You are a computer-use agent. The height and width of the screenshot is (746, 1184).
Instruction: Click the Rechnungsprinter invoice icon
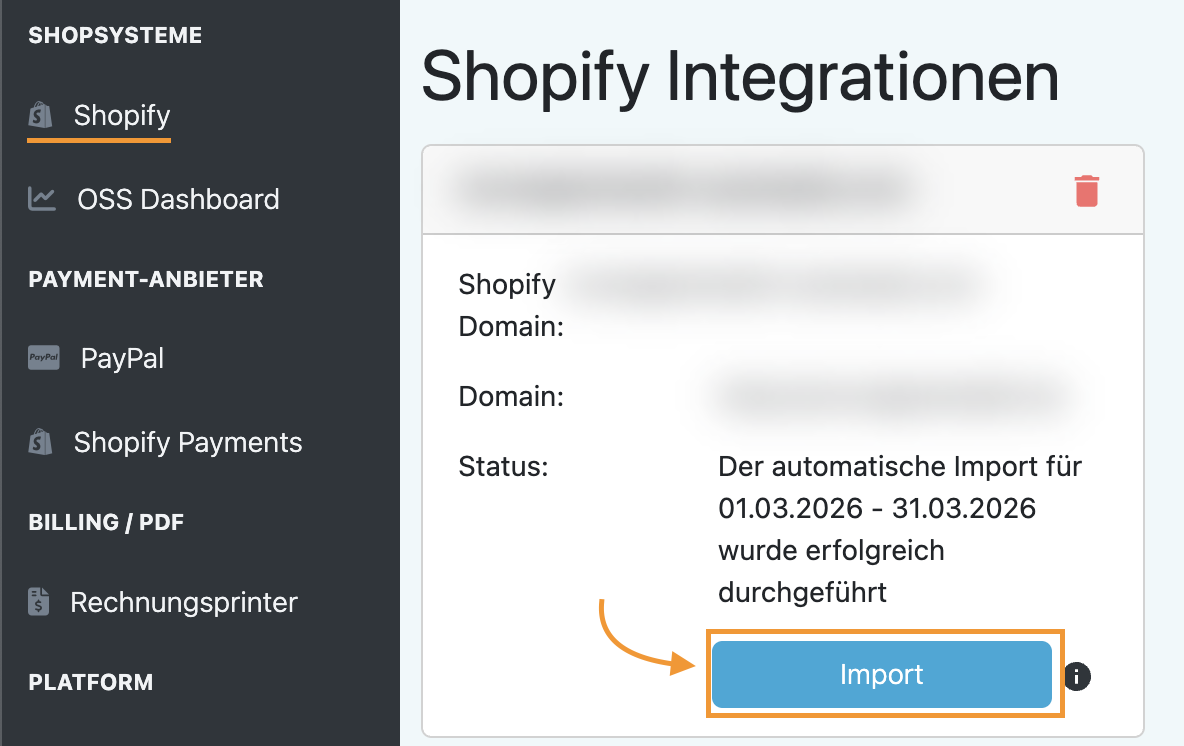coord(39,602)
